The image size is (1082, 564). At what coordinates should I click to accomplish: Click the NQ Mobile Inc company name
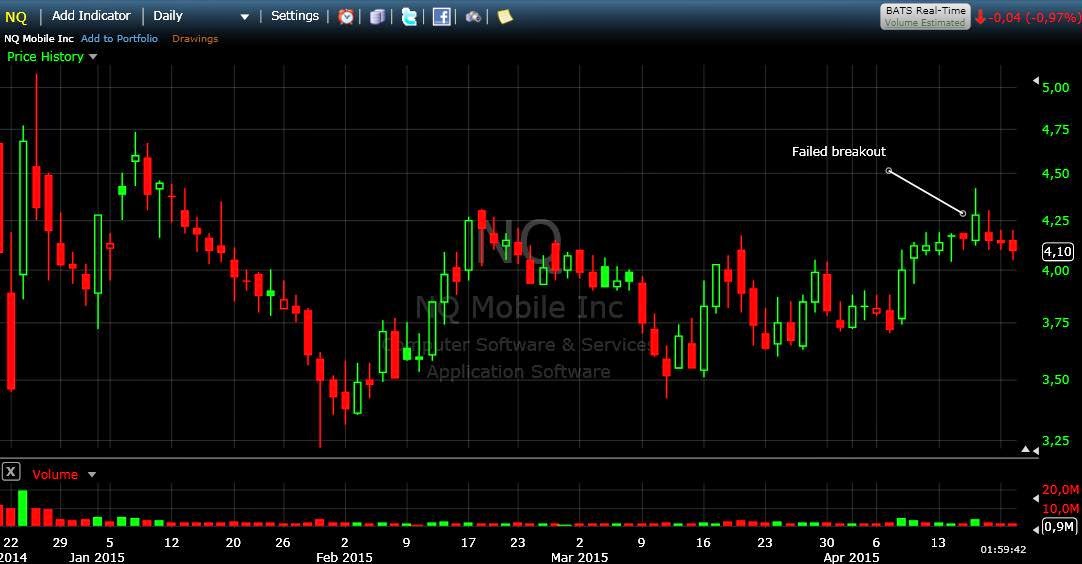(39, 39)
